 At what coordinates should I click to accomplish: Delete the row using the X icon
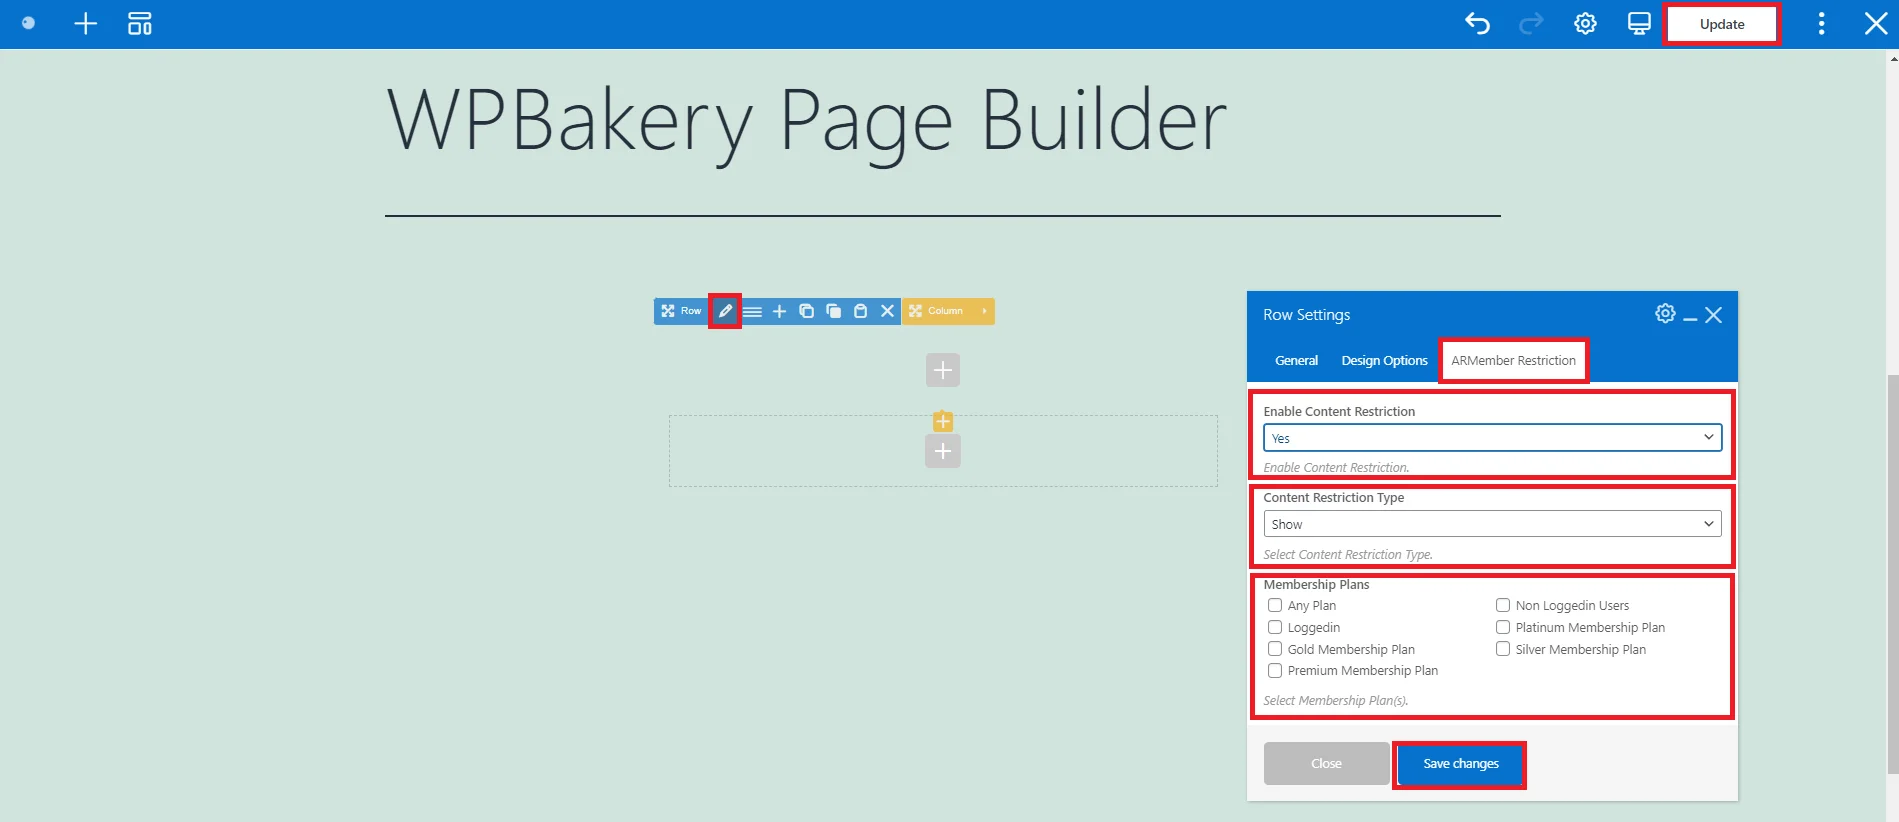click(887, 311)
